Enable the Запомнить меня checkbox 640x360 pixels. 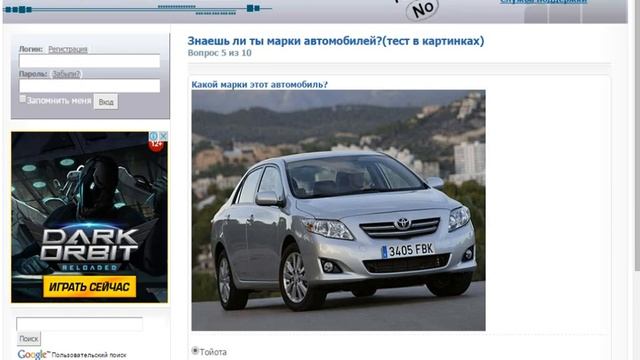coord(22,99)
